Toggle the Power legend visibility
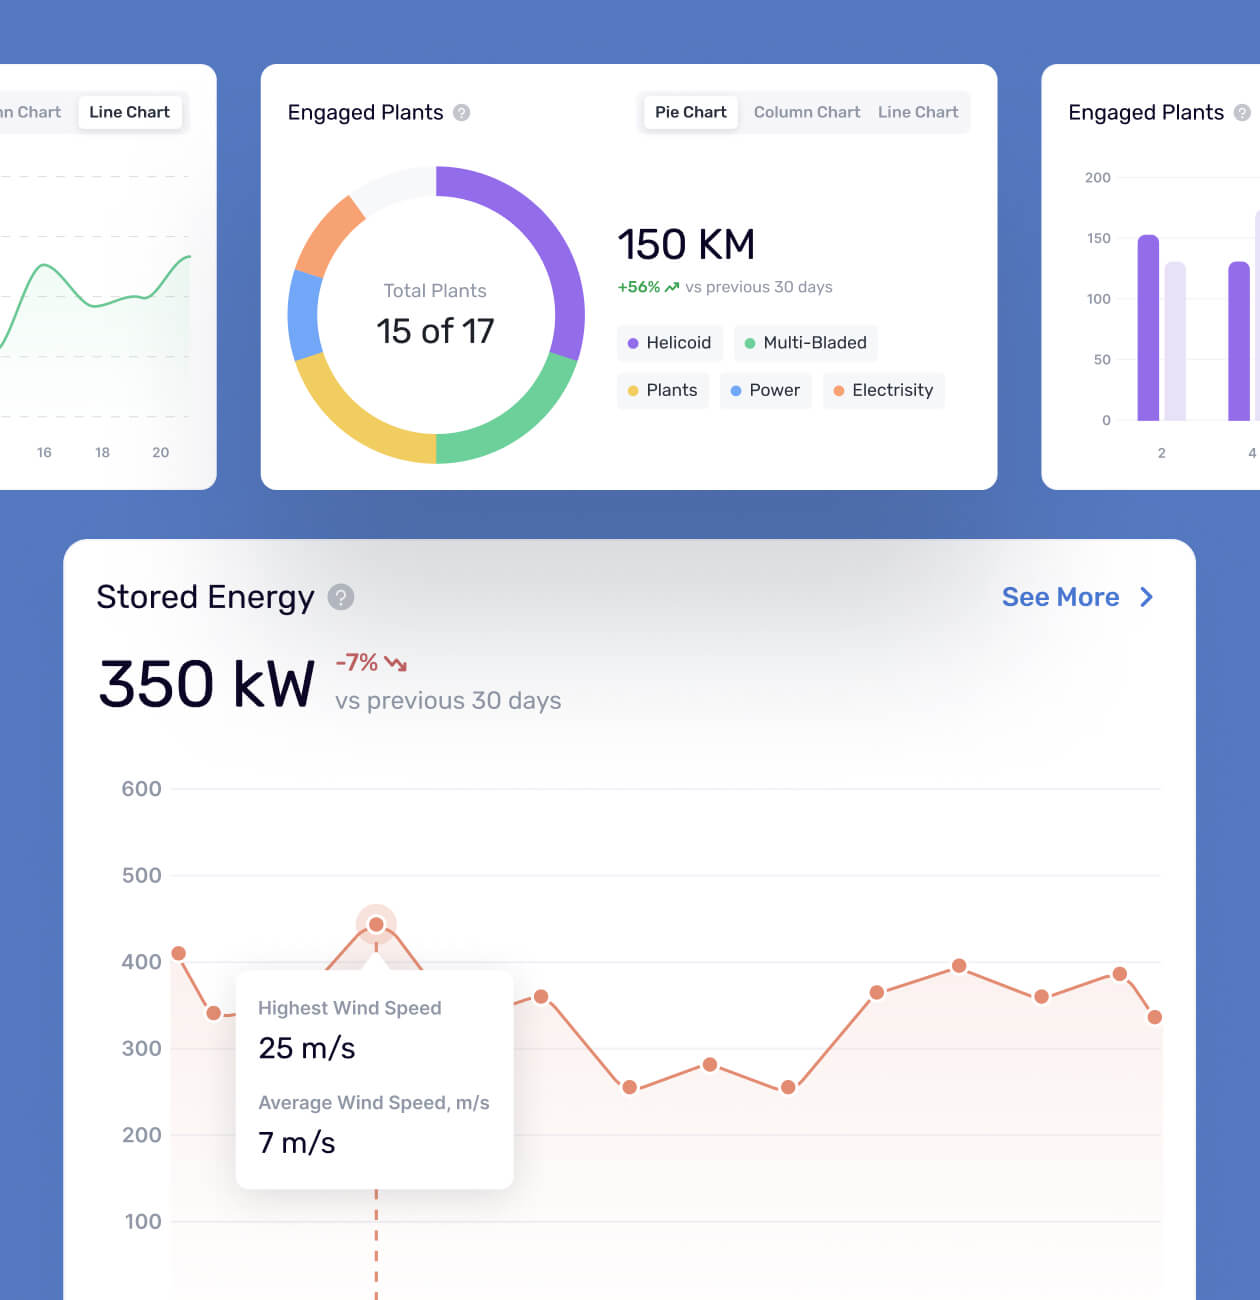Screen dimensions: 1260x1300 pos(766,391)
